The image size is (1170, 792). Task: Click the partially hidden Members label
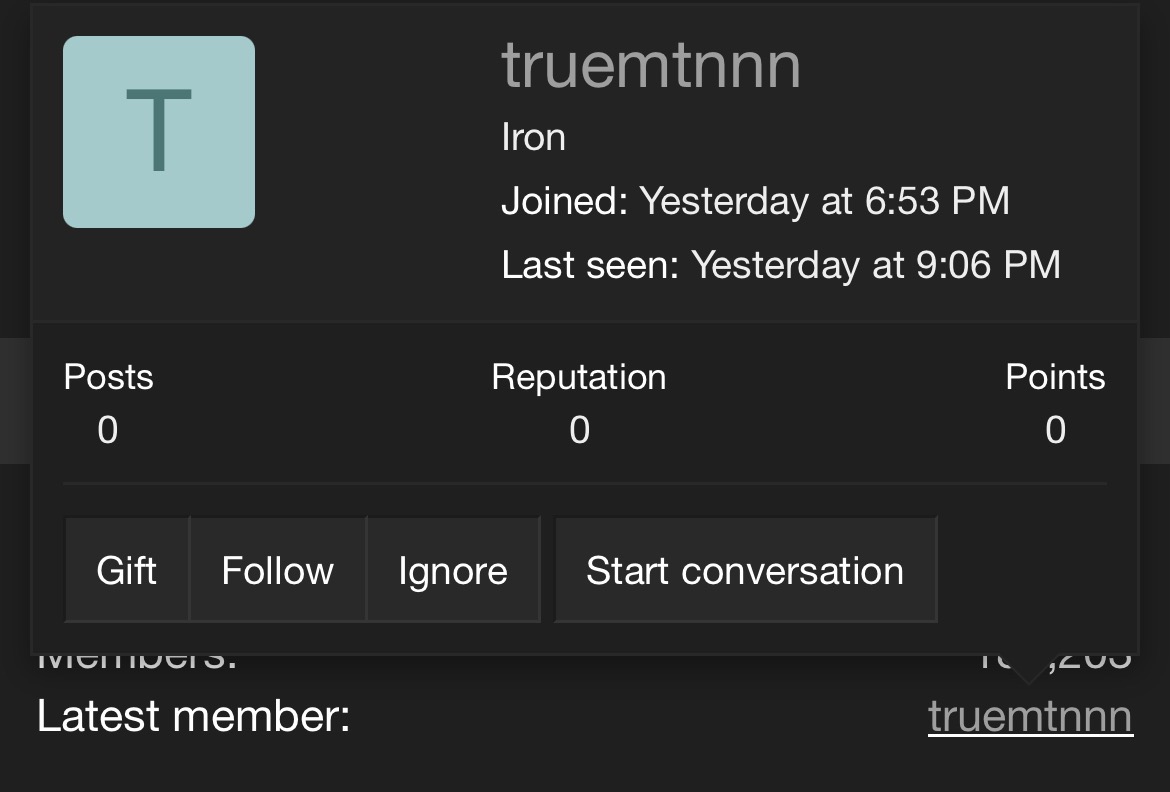pyautogui.click(x=137, y=662)
